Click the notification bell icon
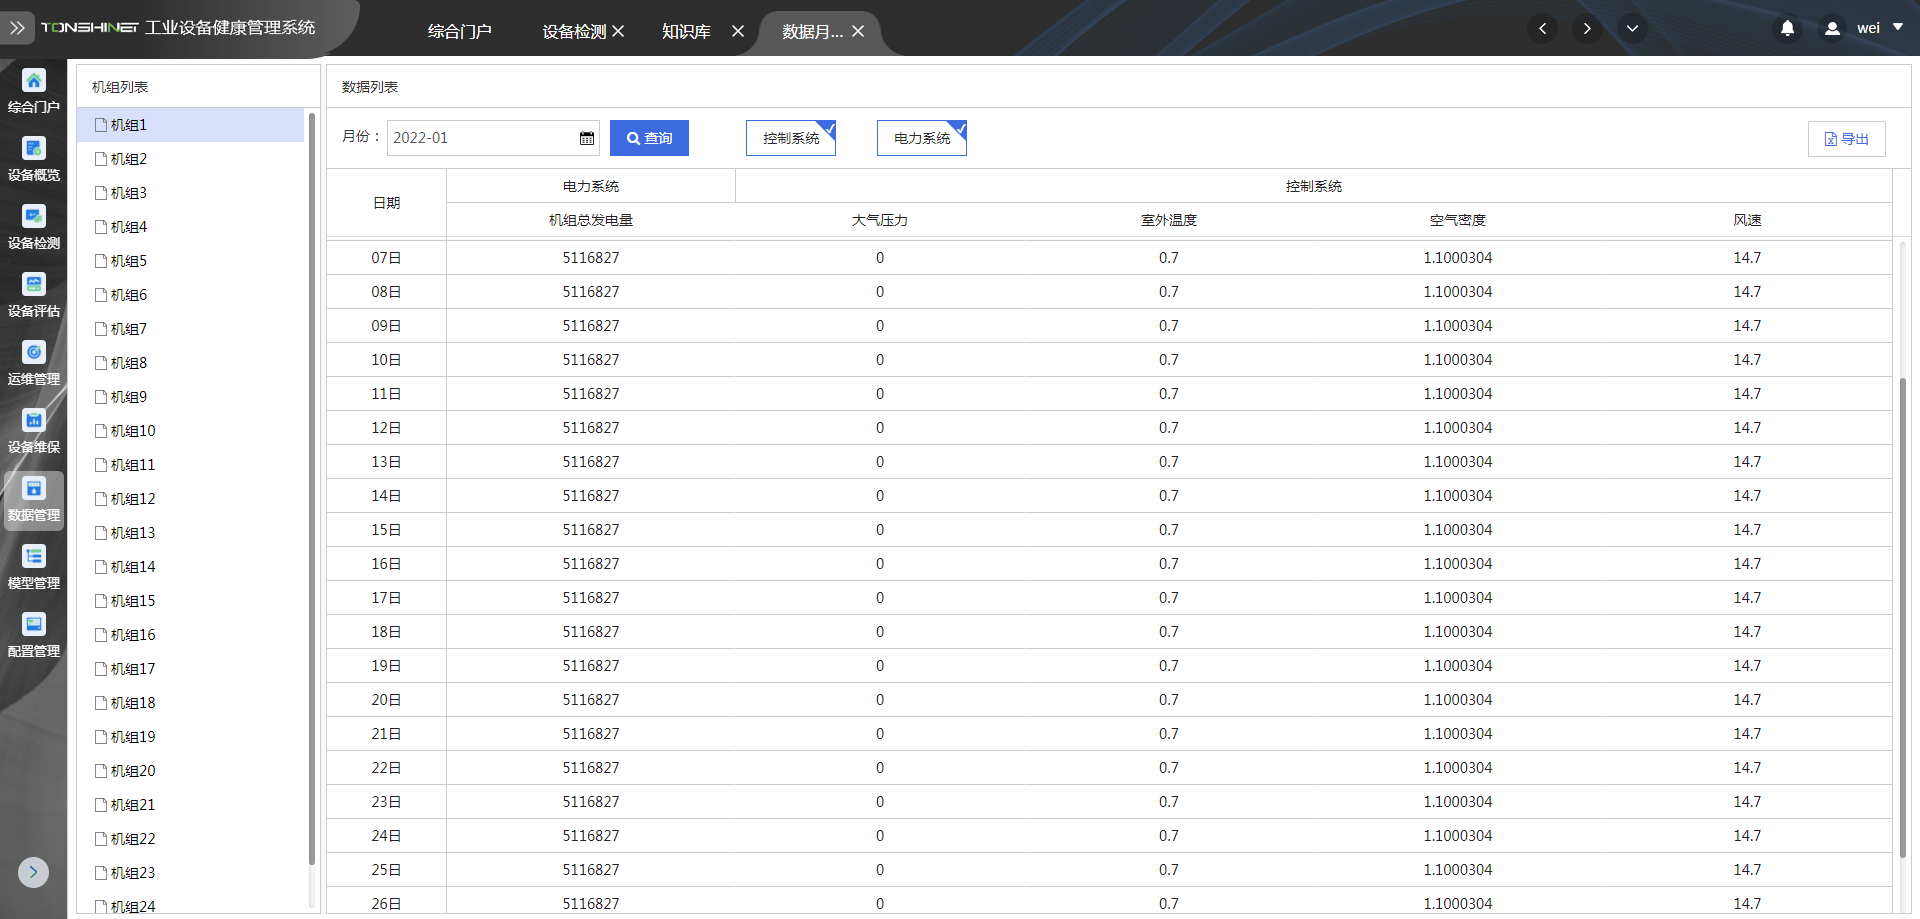 coord(1787,28)
